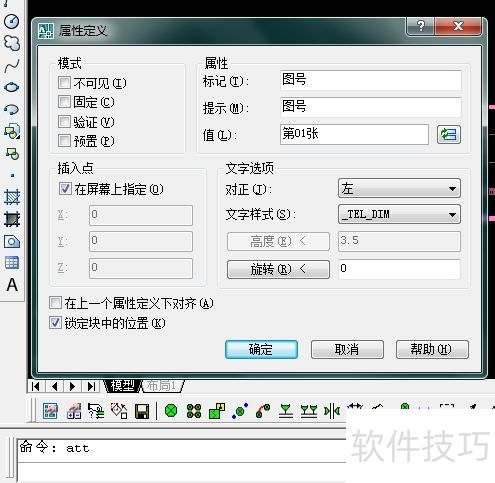Click the 确定 button
Screen dimensions: 495x483
pos(261,349)
